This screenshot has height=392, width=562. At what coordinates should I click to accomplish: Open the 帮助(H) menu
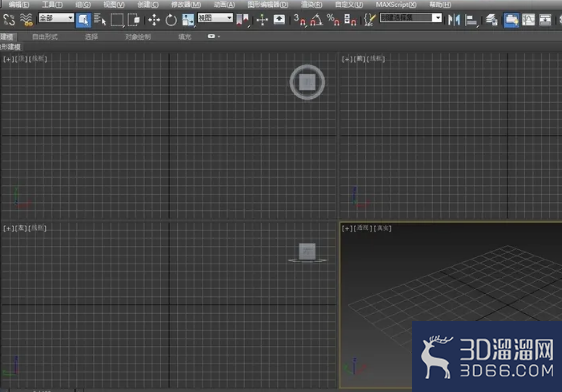click(x=440, y=5)
